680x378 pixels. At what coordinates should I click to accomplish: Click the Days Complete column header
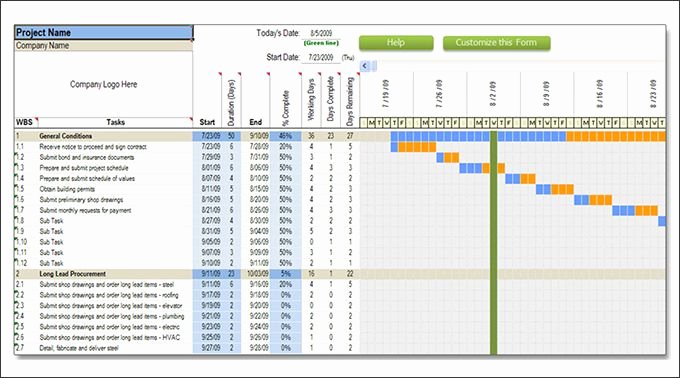pos(330,99)
